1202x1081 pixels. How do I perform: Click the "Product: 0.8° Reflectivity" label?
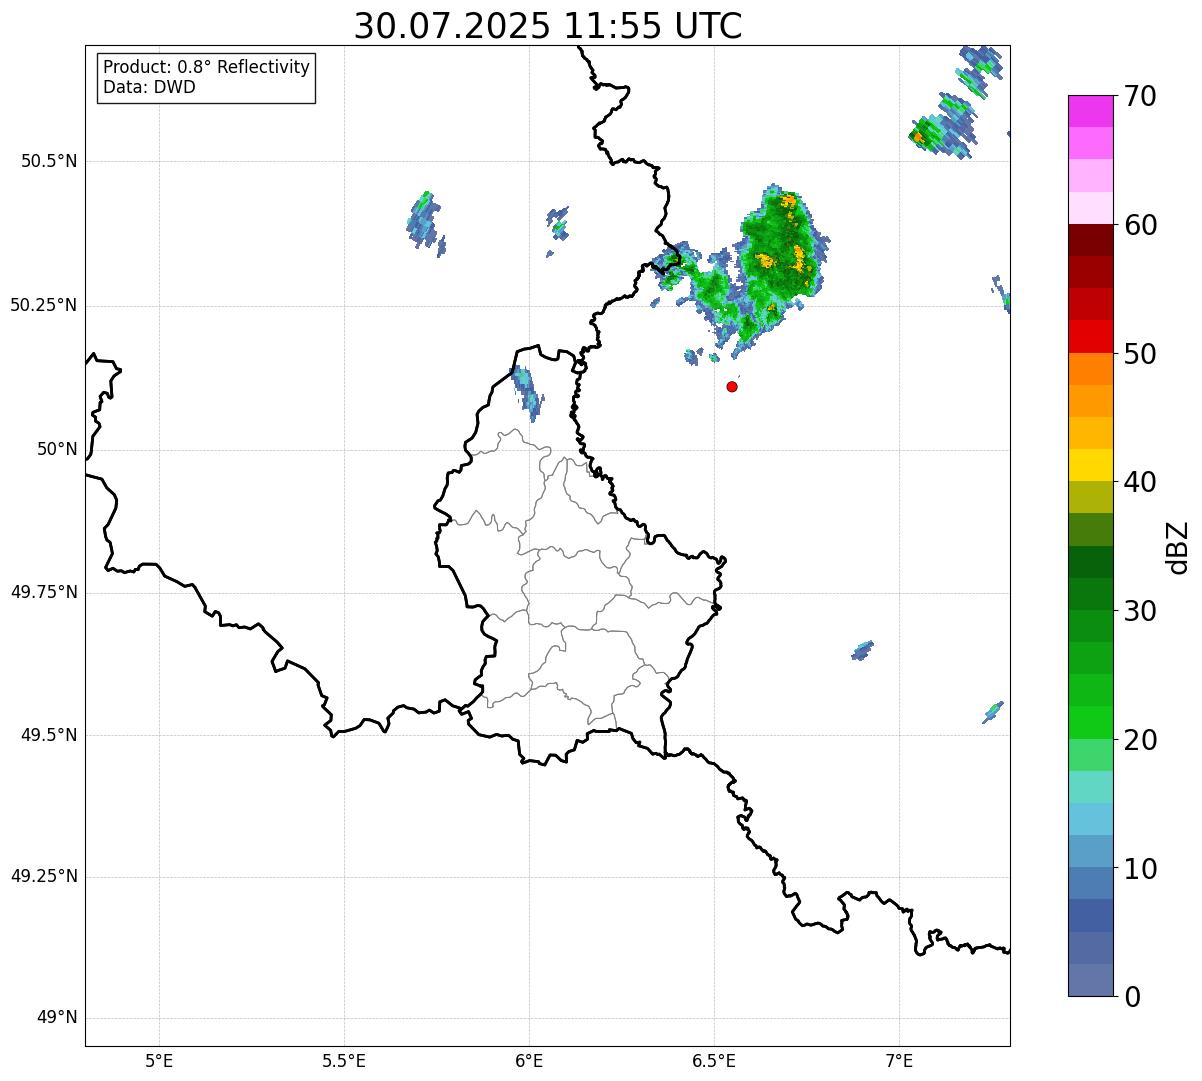pyautogui.click(x=207, y=67)
